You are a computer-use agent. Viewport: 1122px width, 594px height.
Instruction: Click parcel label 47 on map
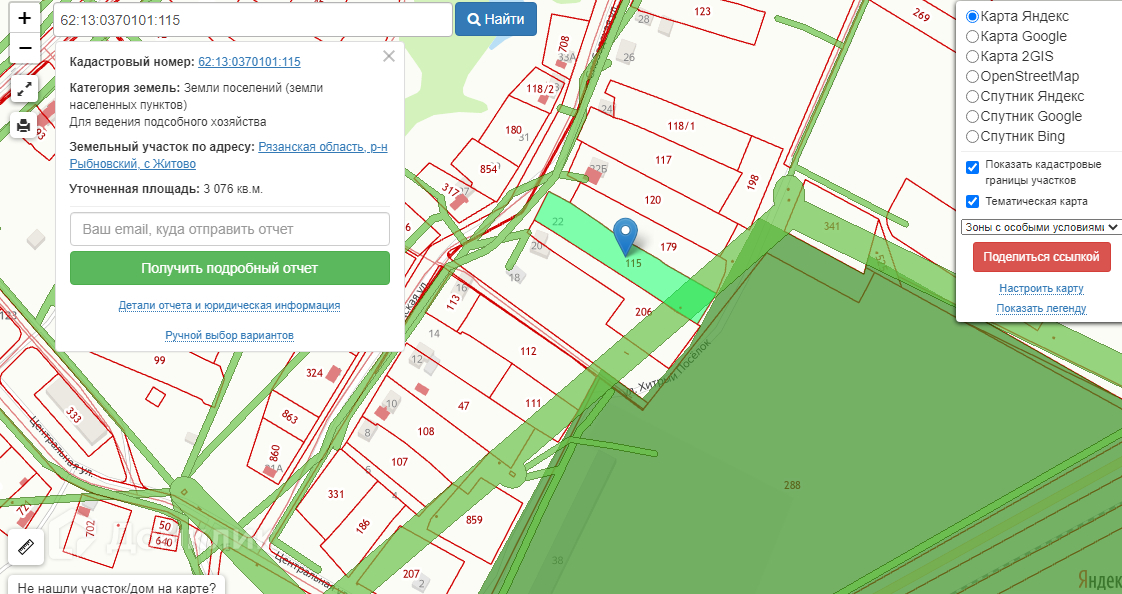[464, 406]
